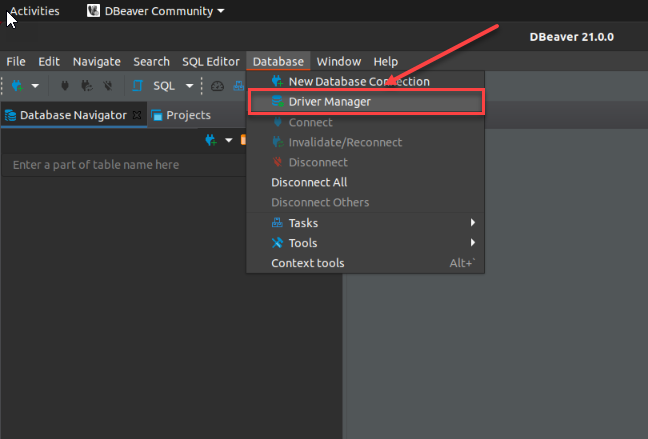Click the Invalidate/Reconnect icon in main toolbar
The width and height of the screenshot is (648, 439).
(x=86, y=87)
